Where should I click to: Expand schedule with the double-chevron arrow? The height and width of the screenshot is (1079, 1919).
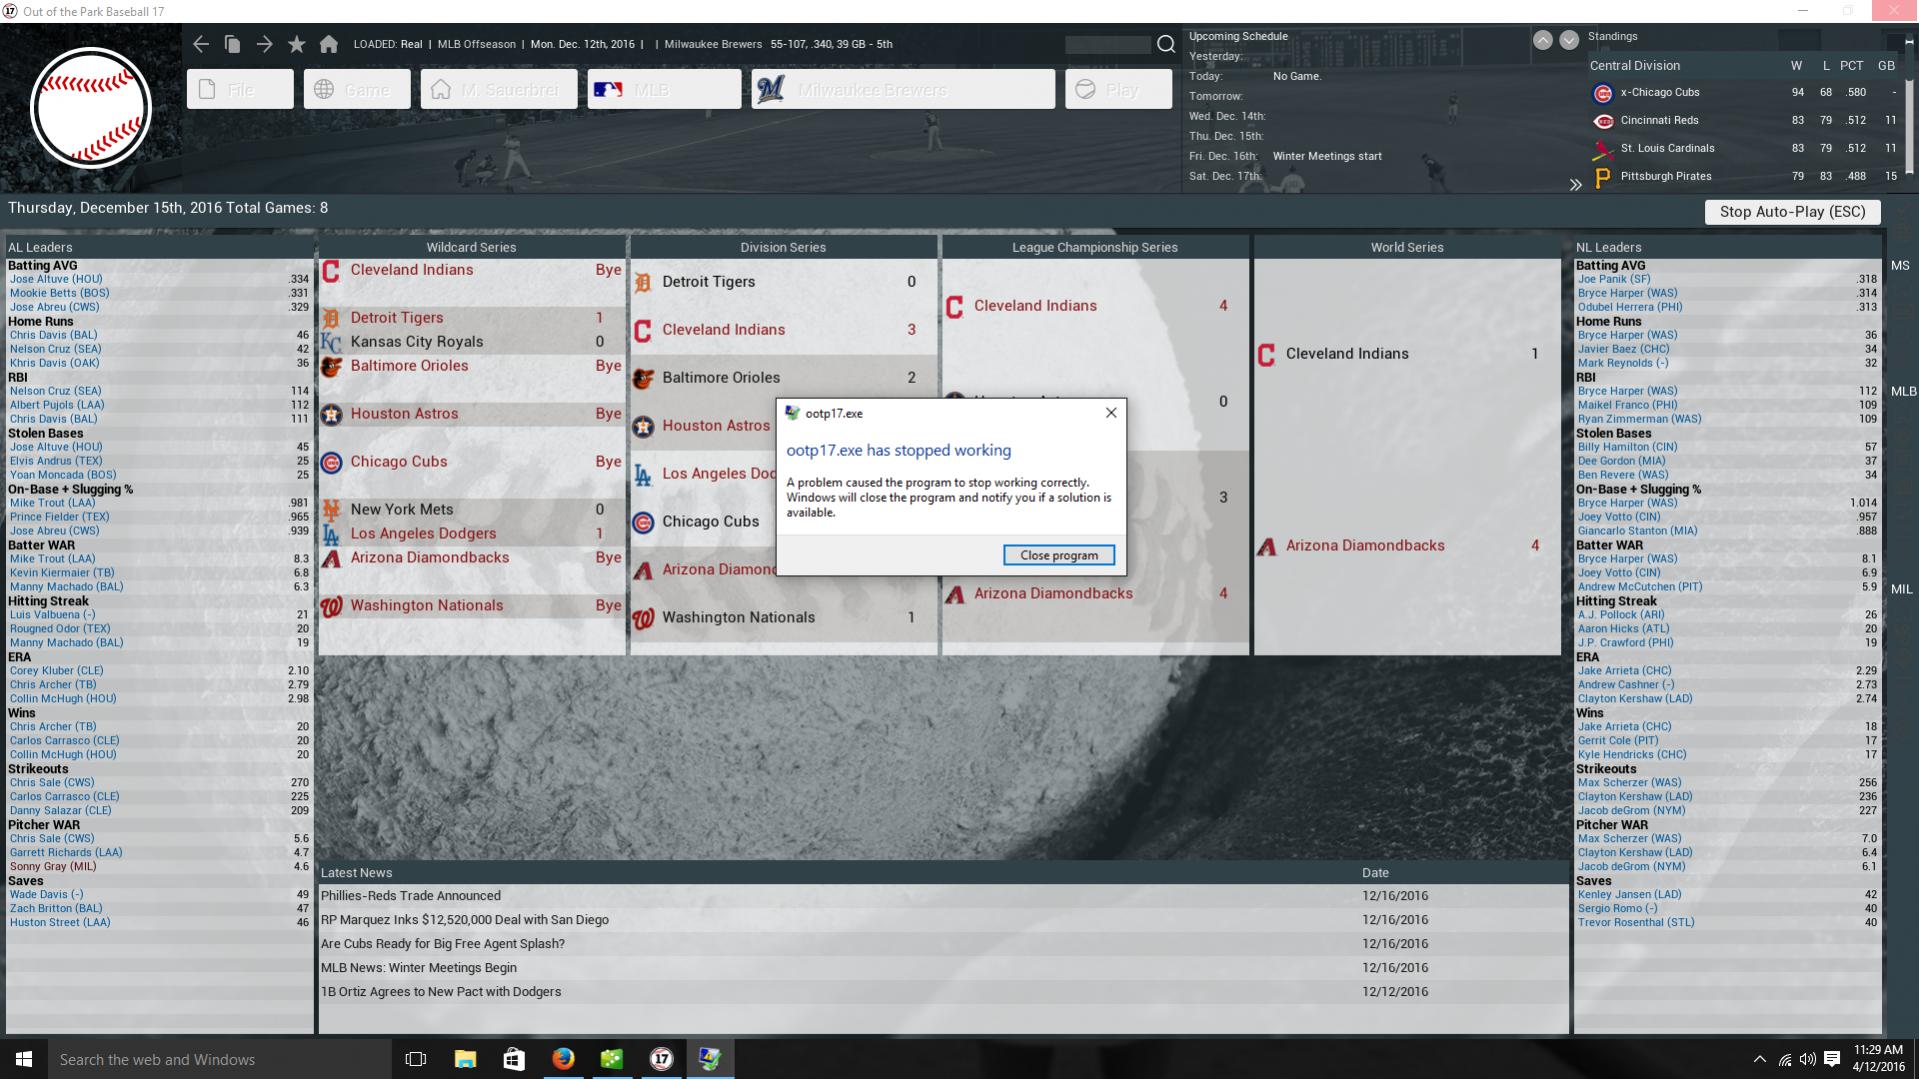click(x=1575, y=184)
